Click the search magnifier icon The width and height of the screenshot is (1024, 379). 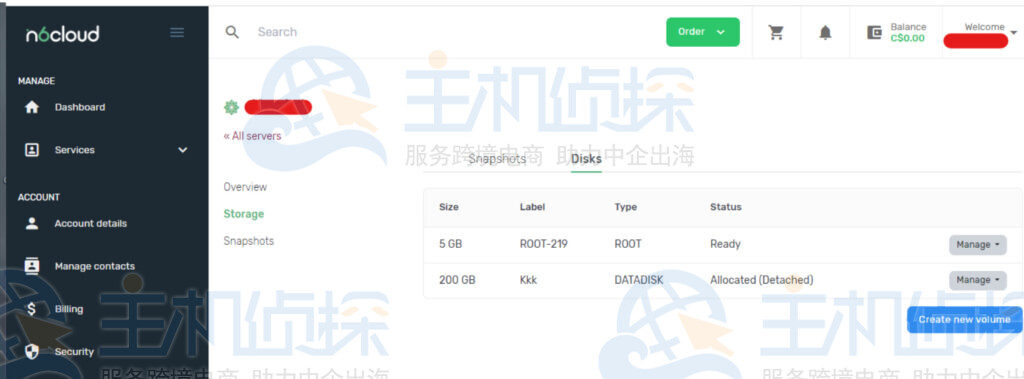tap(232, 32)
